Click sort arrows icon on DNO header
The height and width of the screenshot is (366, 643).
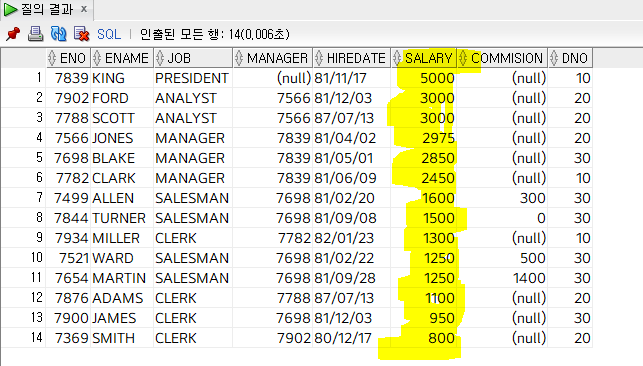tap(554, 58)
